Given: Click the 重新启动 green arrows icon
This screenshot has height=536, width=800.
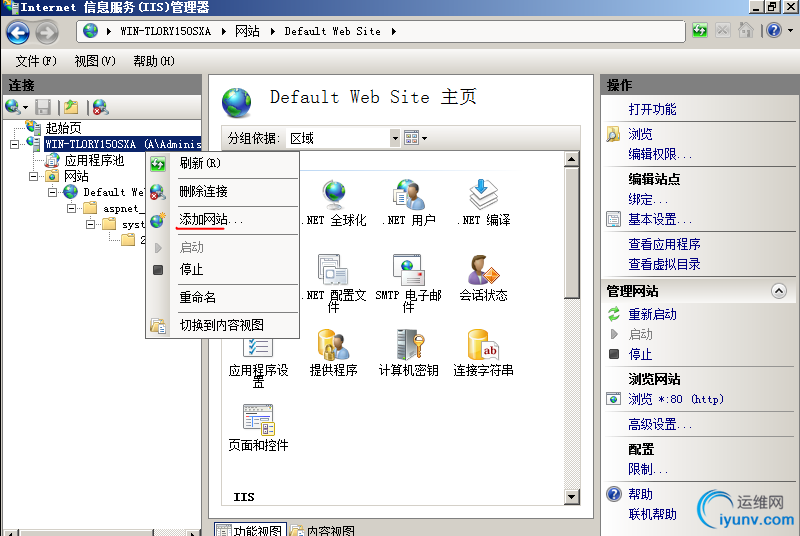Looking at the screenshot, I should click(x=614, y=314).
